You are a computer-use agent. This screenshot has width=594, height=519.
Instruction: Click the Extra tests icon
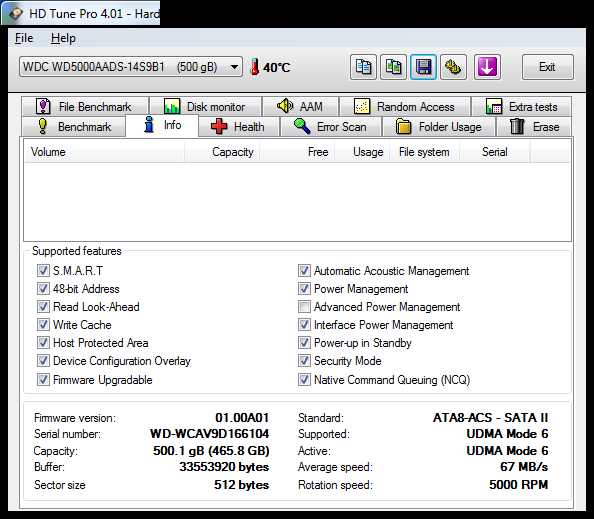tap(494, 106)
